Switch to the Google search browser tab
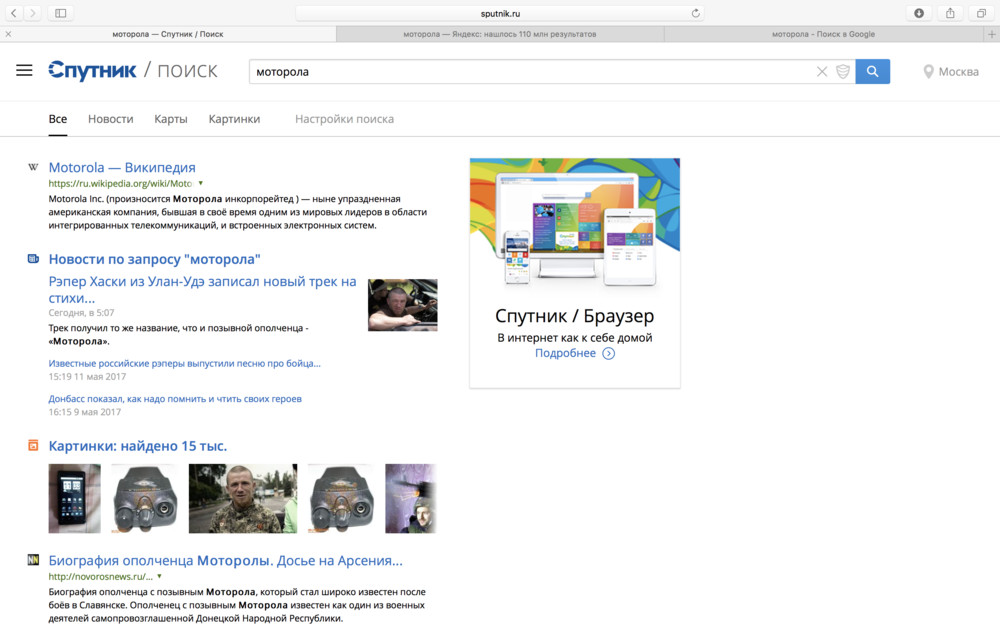This screenshot has width=1000, height=625. 823,34
